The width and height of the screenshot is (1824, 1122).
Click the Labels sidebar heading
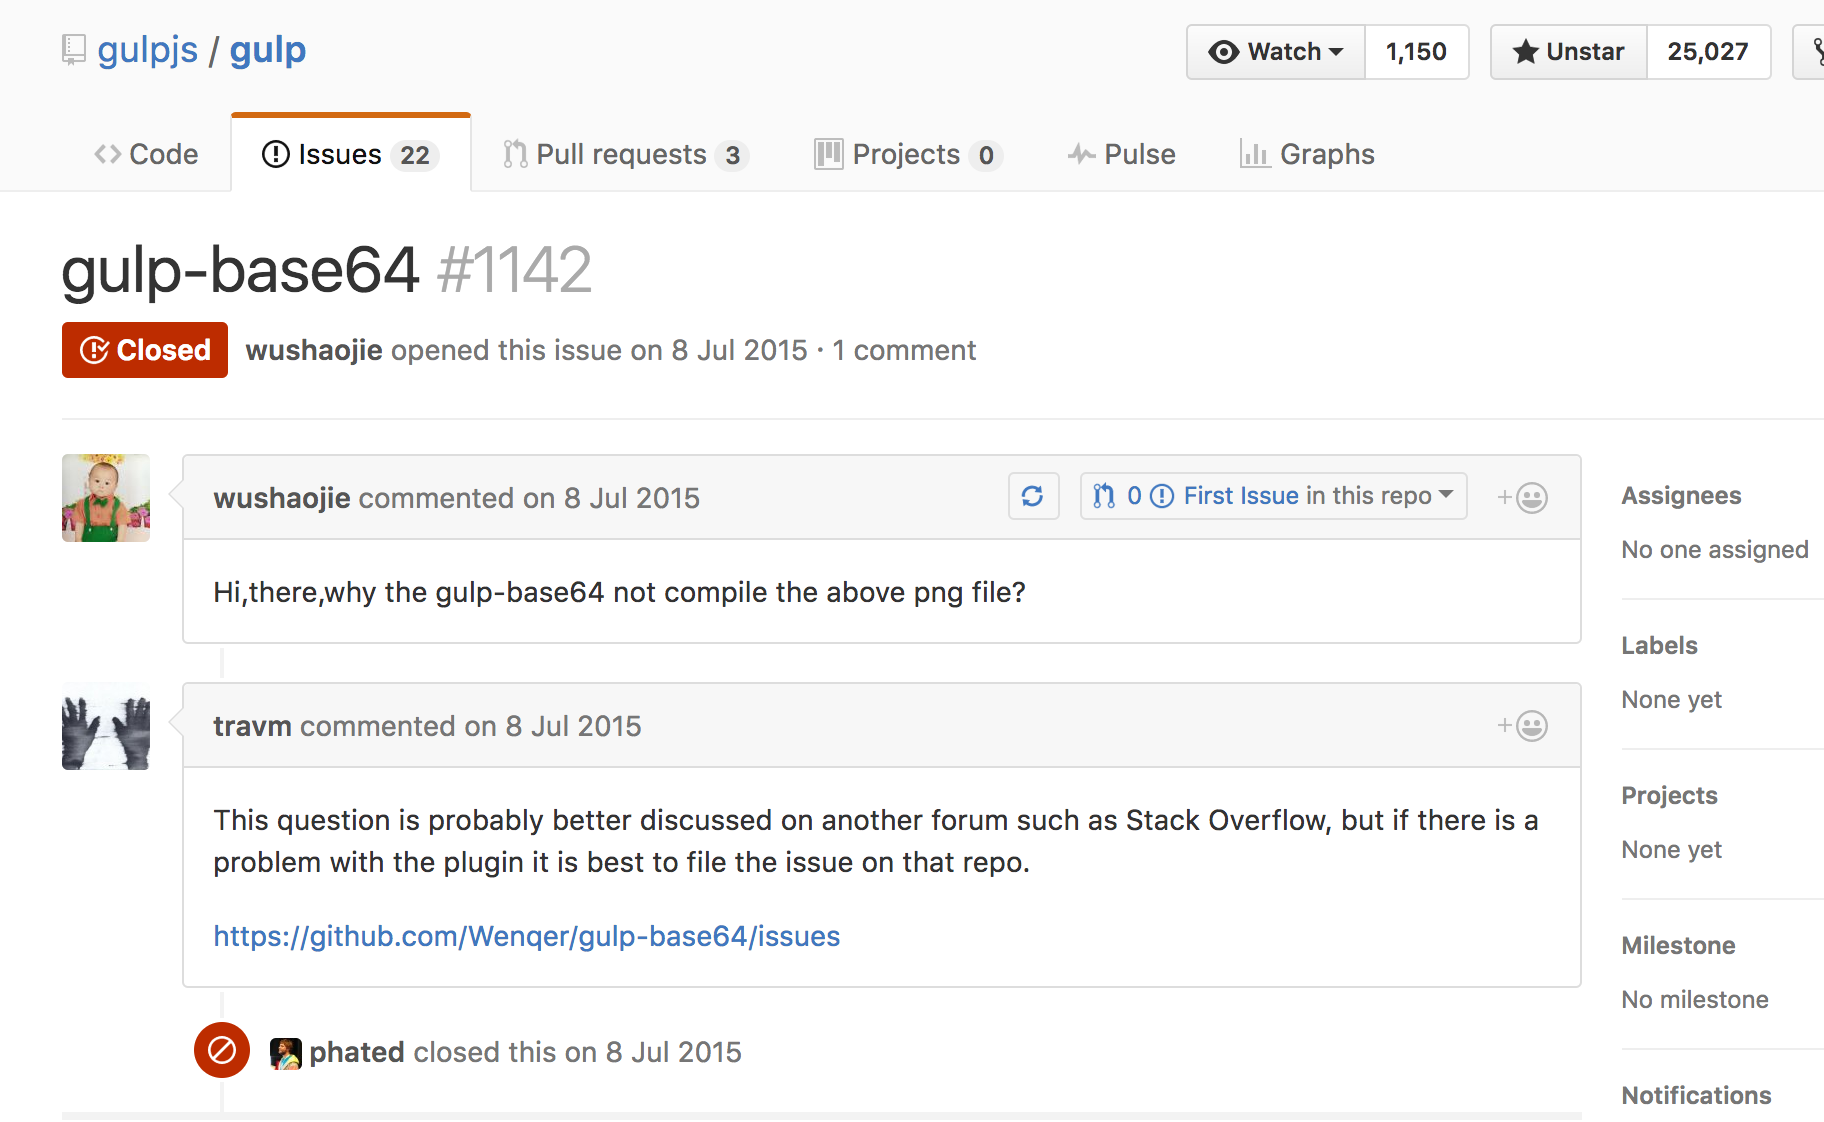[1659, 646]
